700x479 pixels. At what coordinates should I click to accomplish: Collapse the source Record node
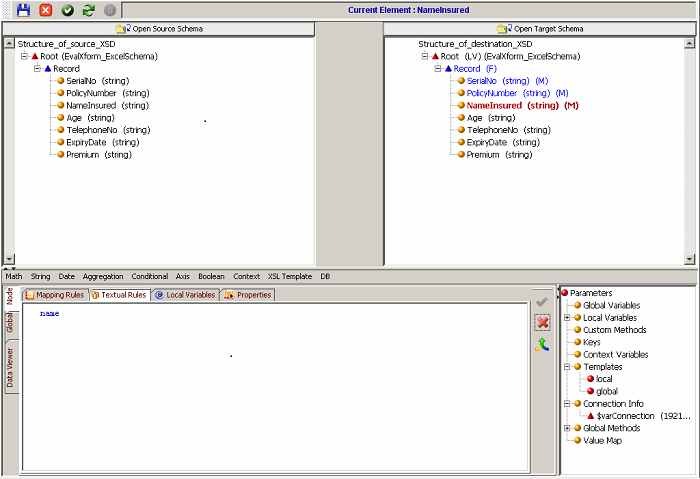click(x=38, y=69)
